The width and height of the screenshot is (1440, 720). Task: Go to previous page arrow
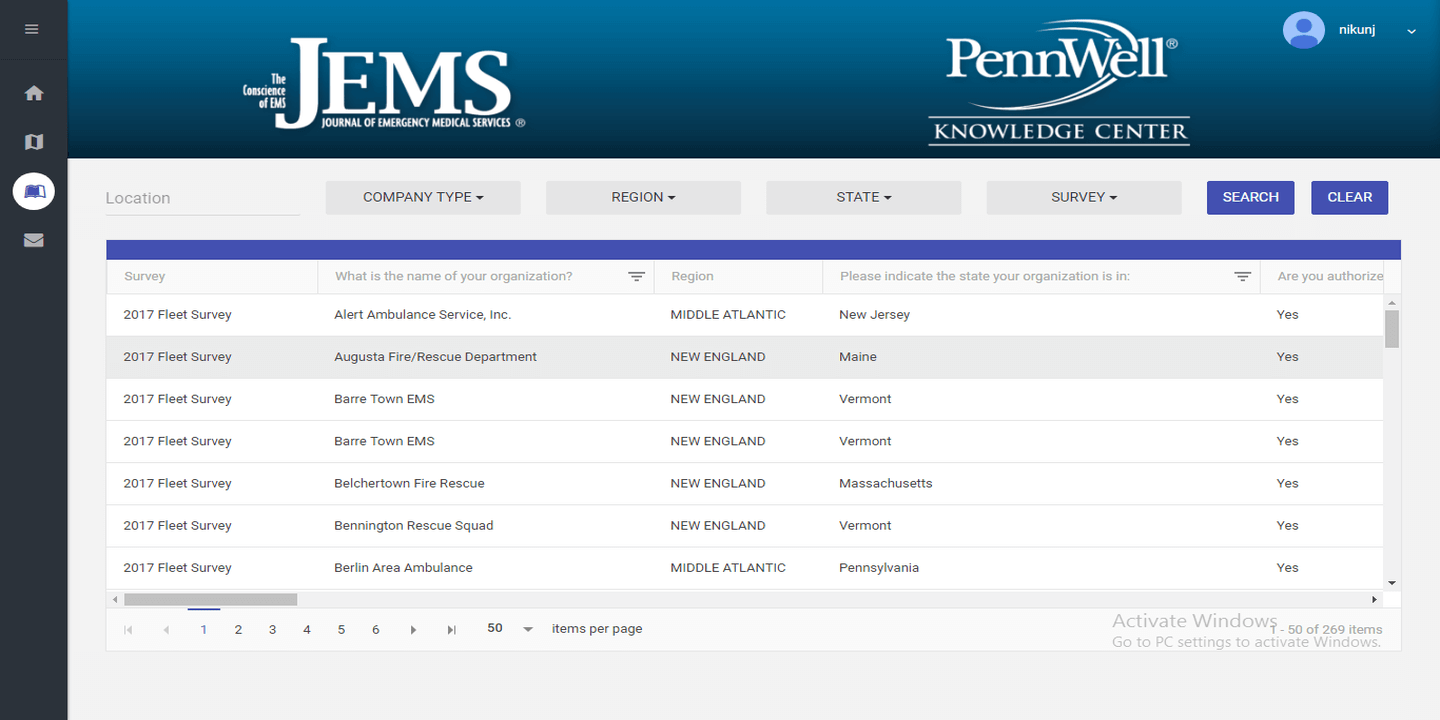tap(166, 630)
